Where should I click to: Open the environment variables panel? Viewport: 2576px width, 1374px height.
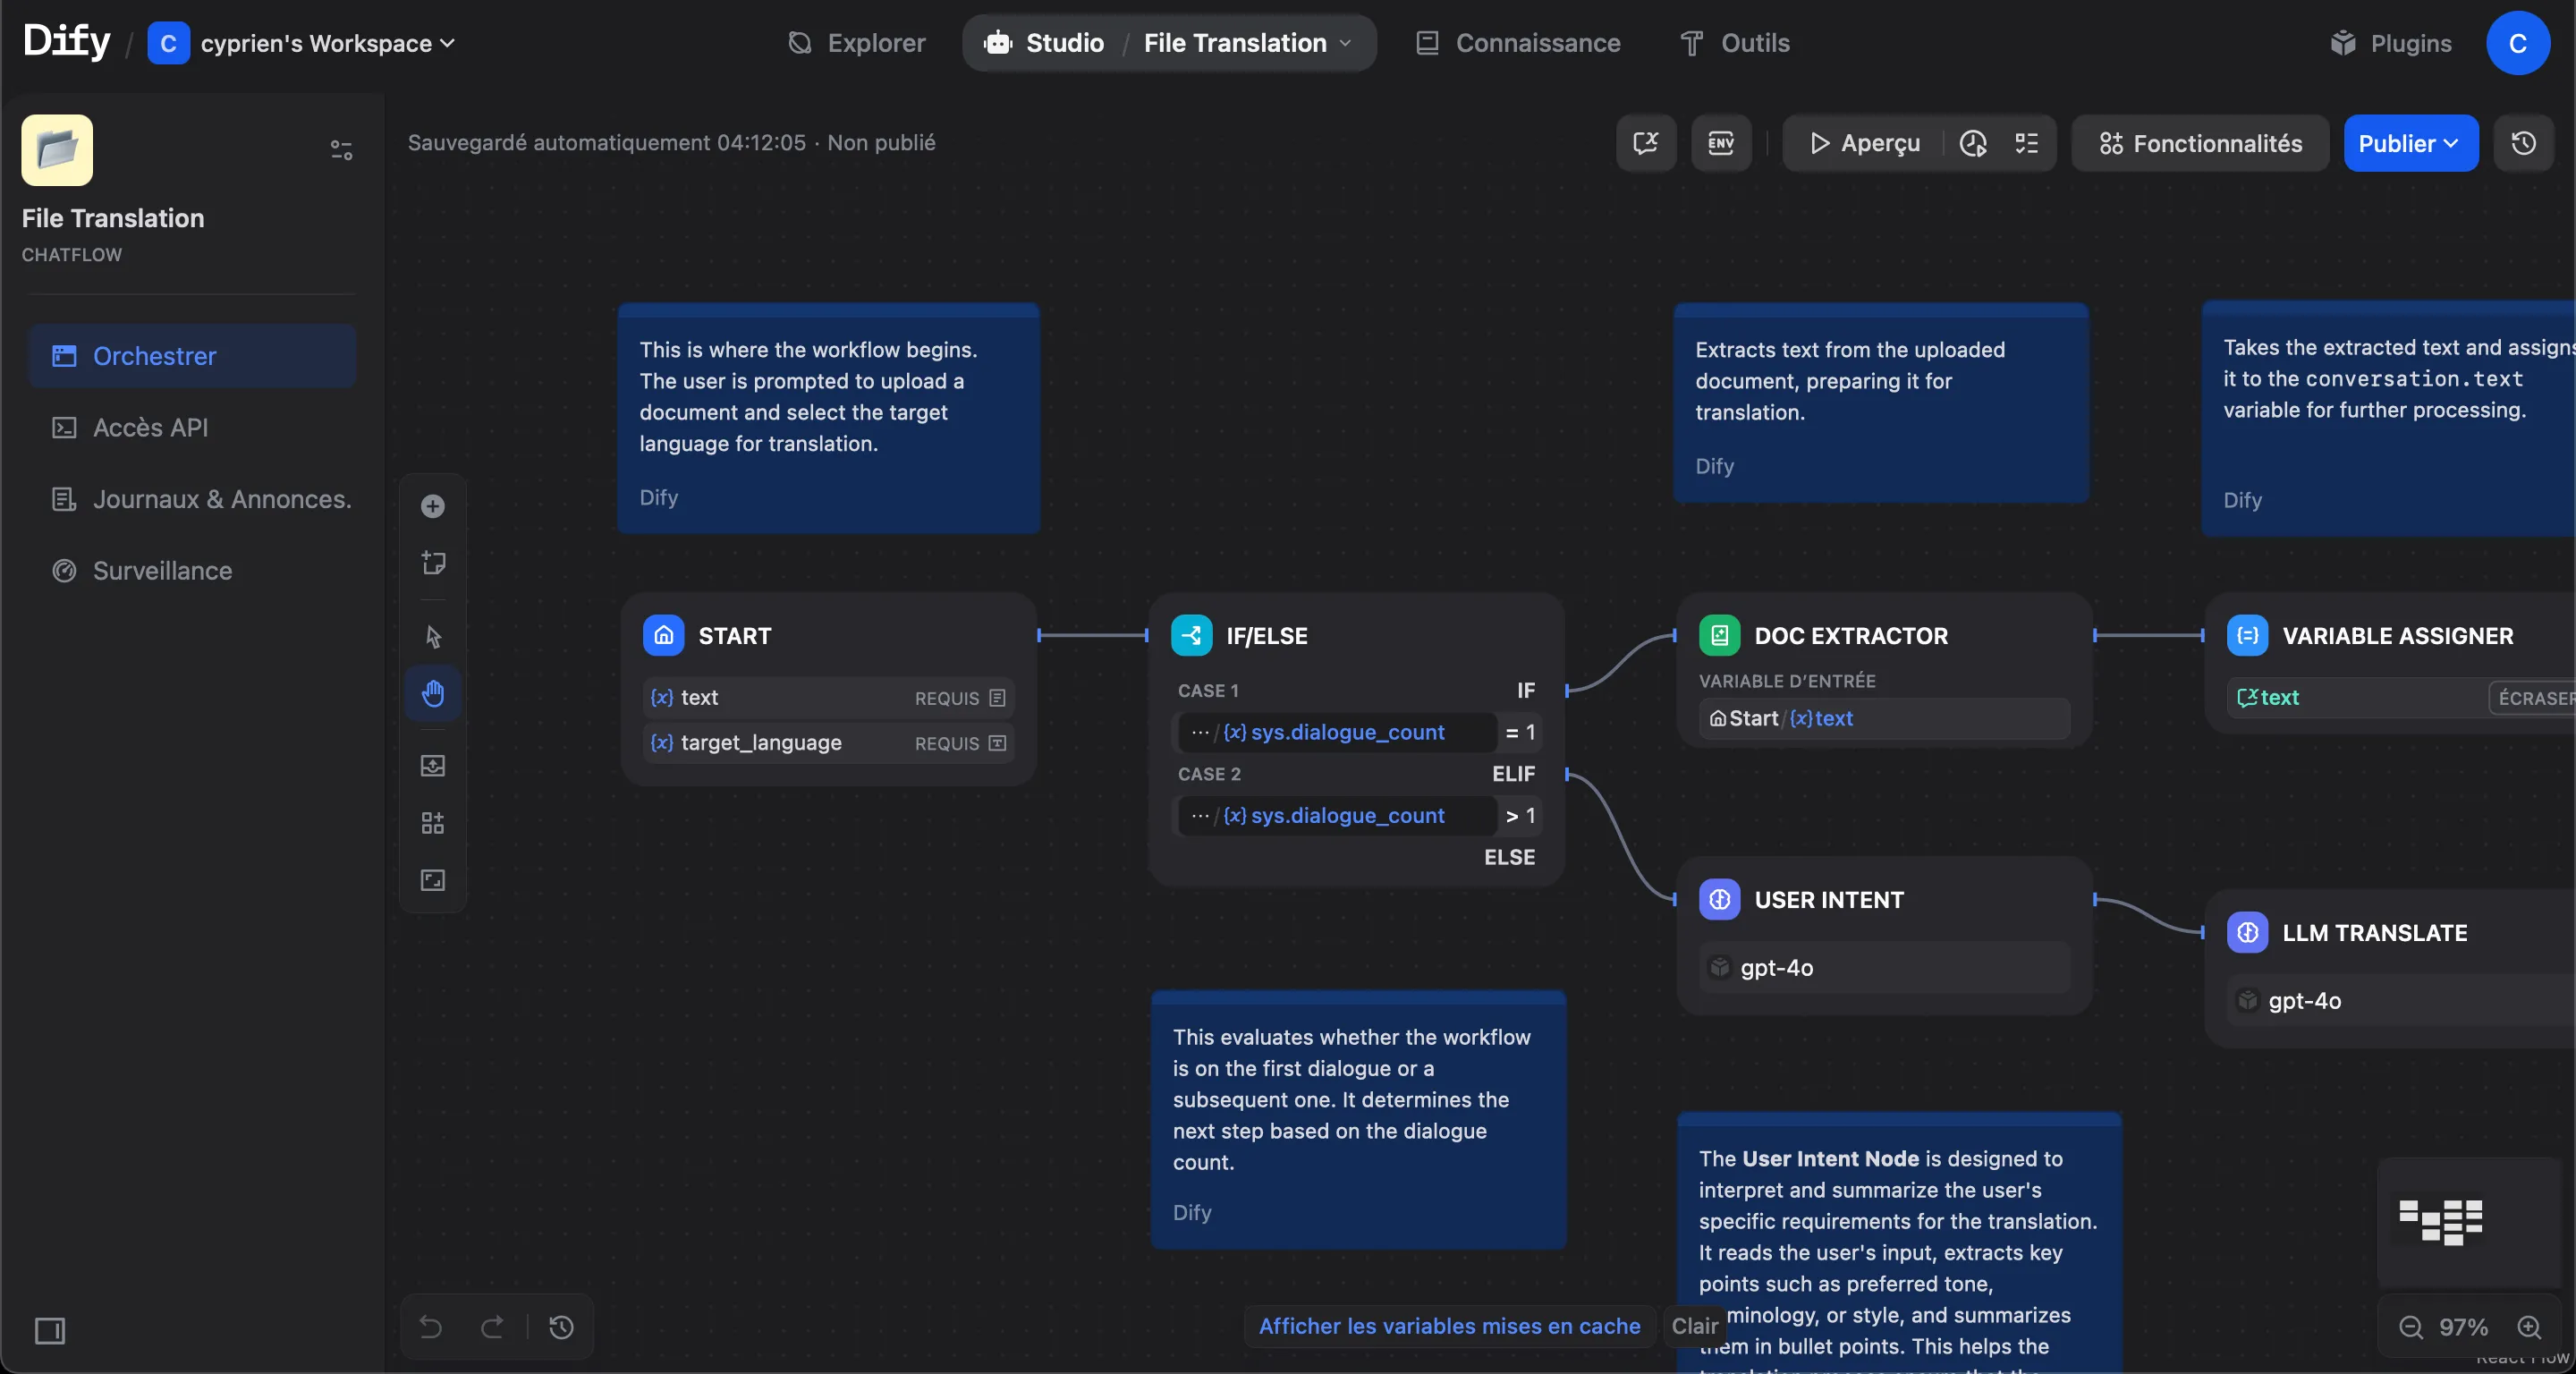(x=1721, y=143)
